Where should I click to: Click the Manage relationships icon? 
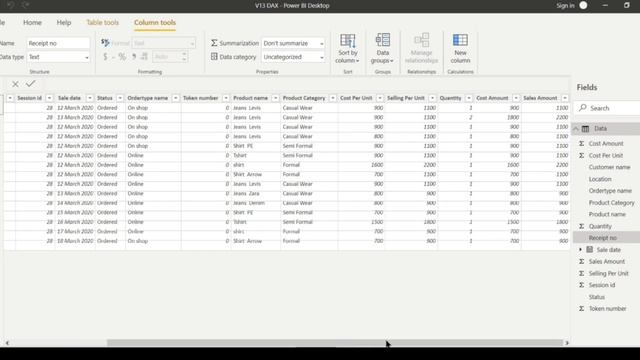pyautogui.click(x=421, y=40)
